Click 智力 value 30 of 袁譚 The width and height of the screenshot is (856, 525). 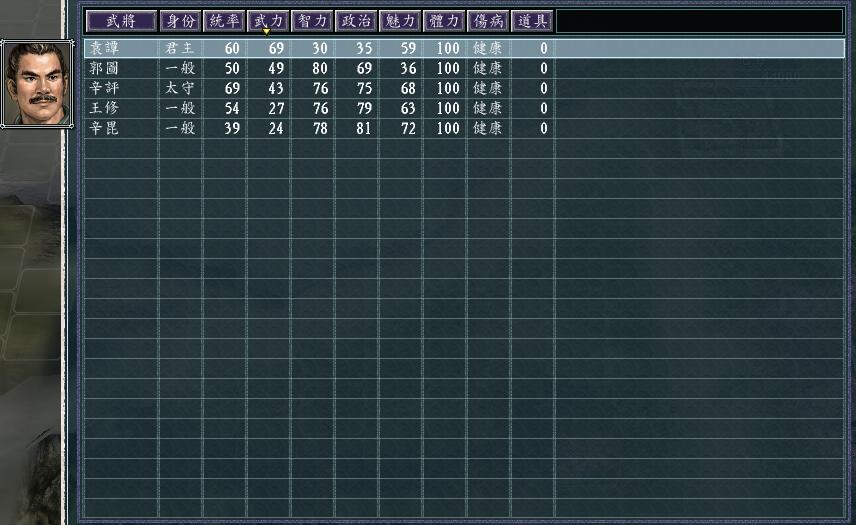pyautogui.click(x=320, y=48)
